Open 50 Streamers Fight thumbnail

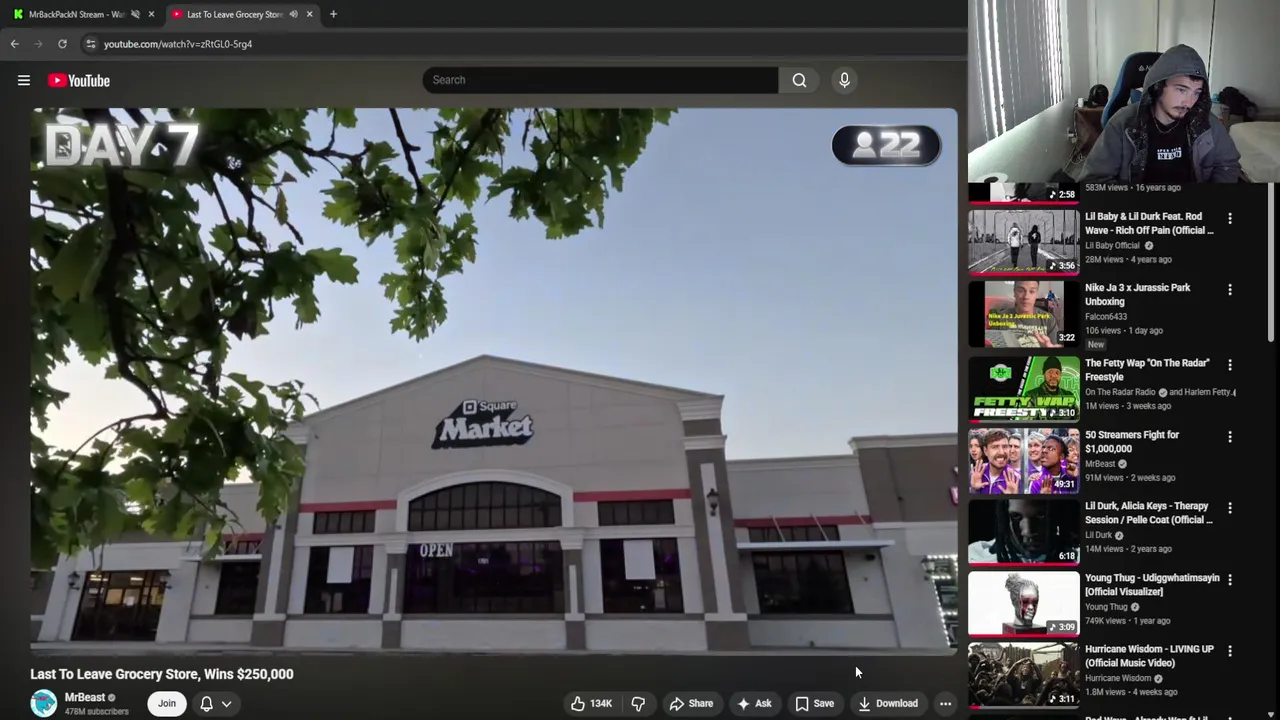tap(1024, 460)
